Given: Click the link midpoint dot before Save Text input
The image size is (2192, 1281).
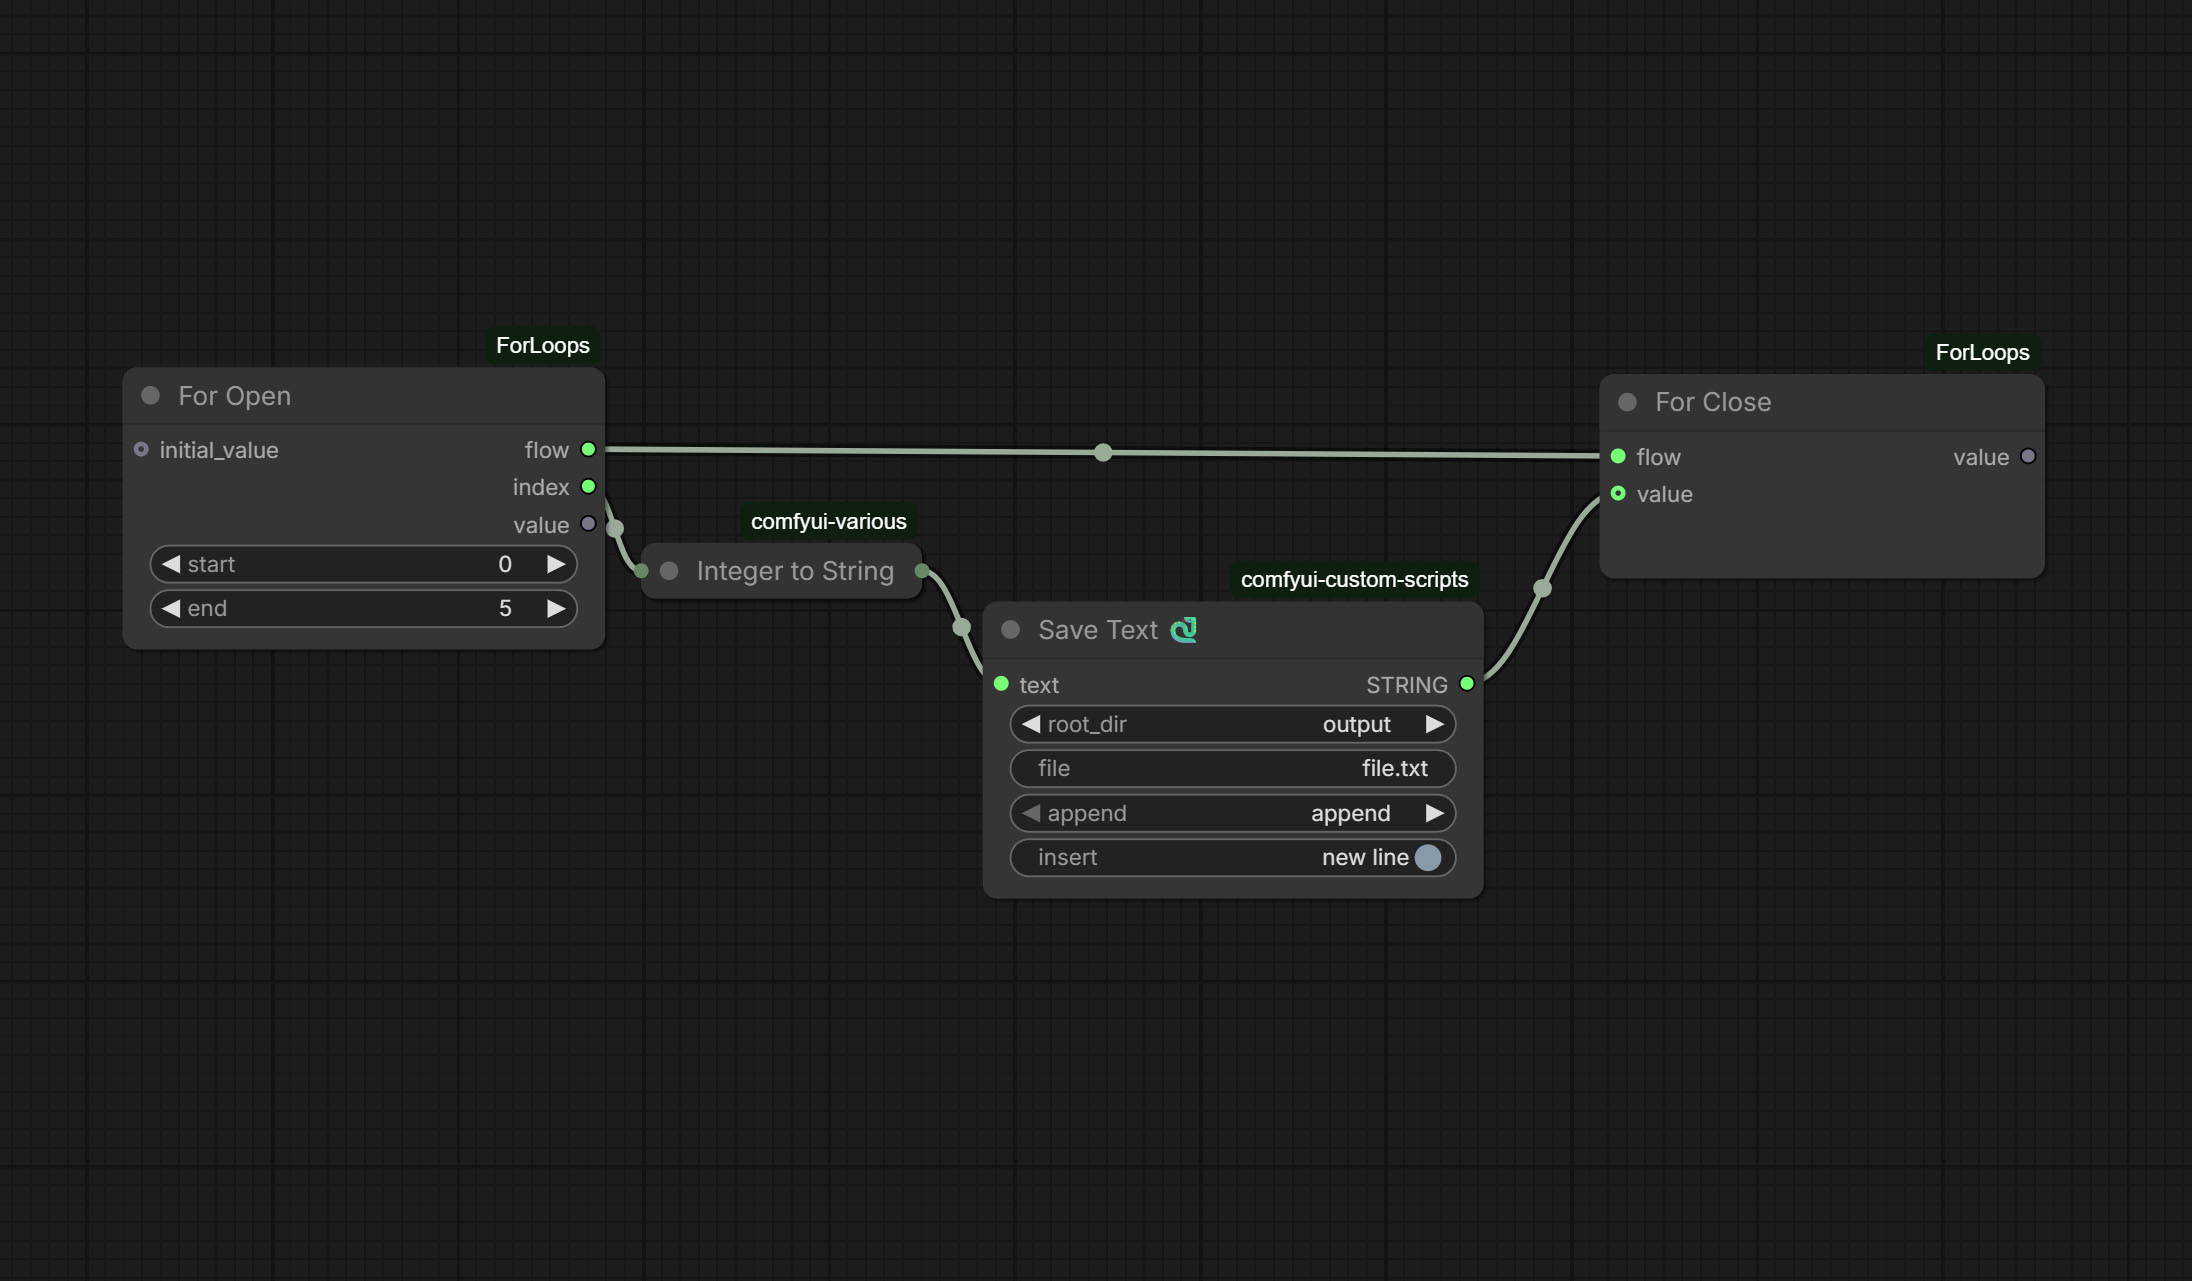Looking at the screenshot, I should [962, 628].
